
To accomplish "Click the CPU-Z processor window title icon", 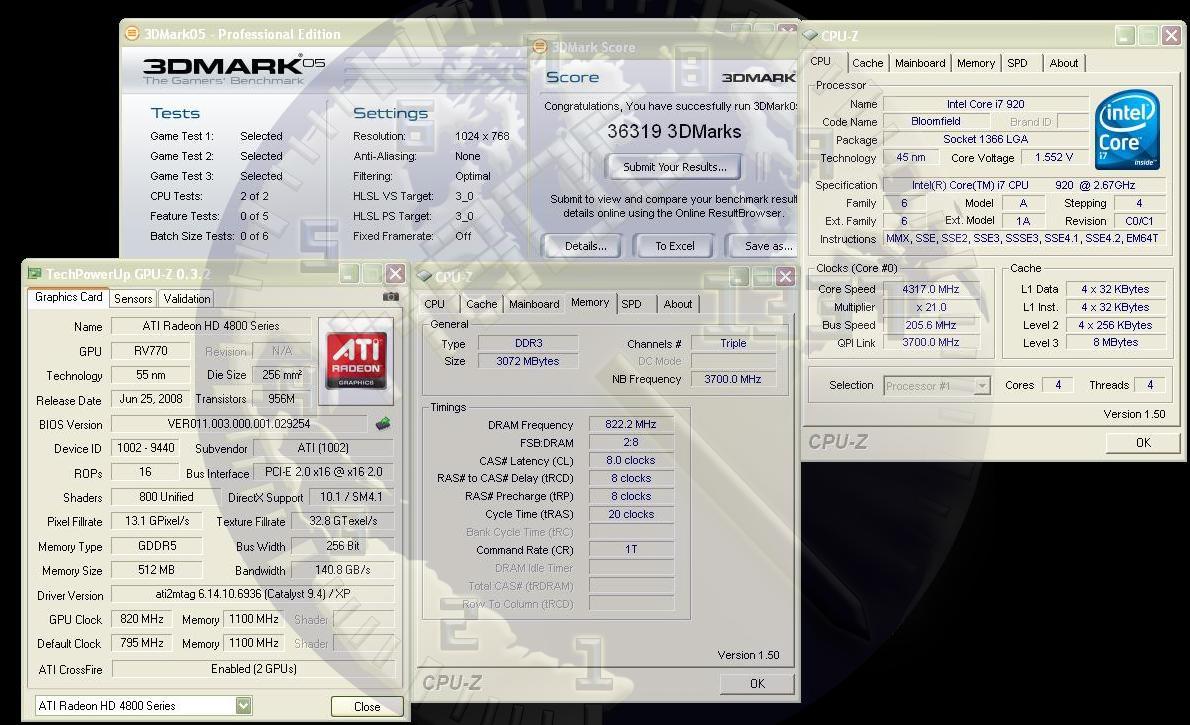I will coord(810,35).
